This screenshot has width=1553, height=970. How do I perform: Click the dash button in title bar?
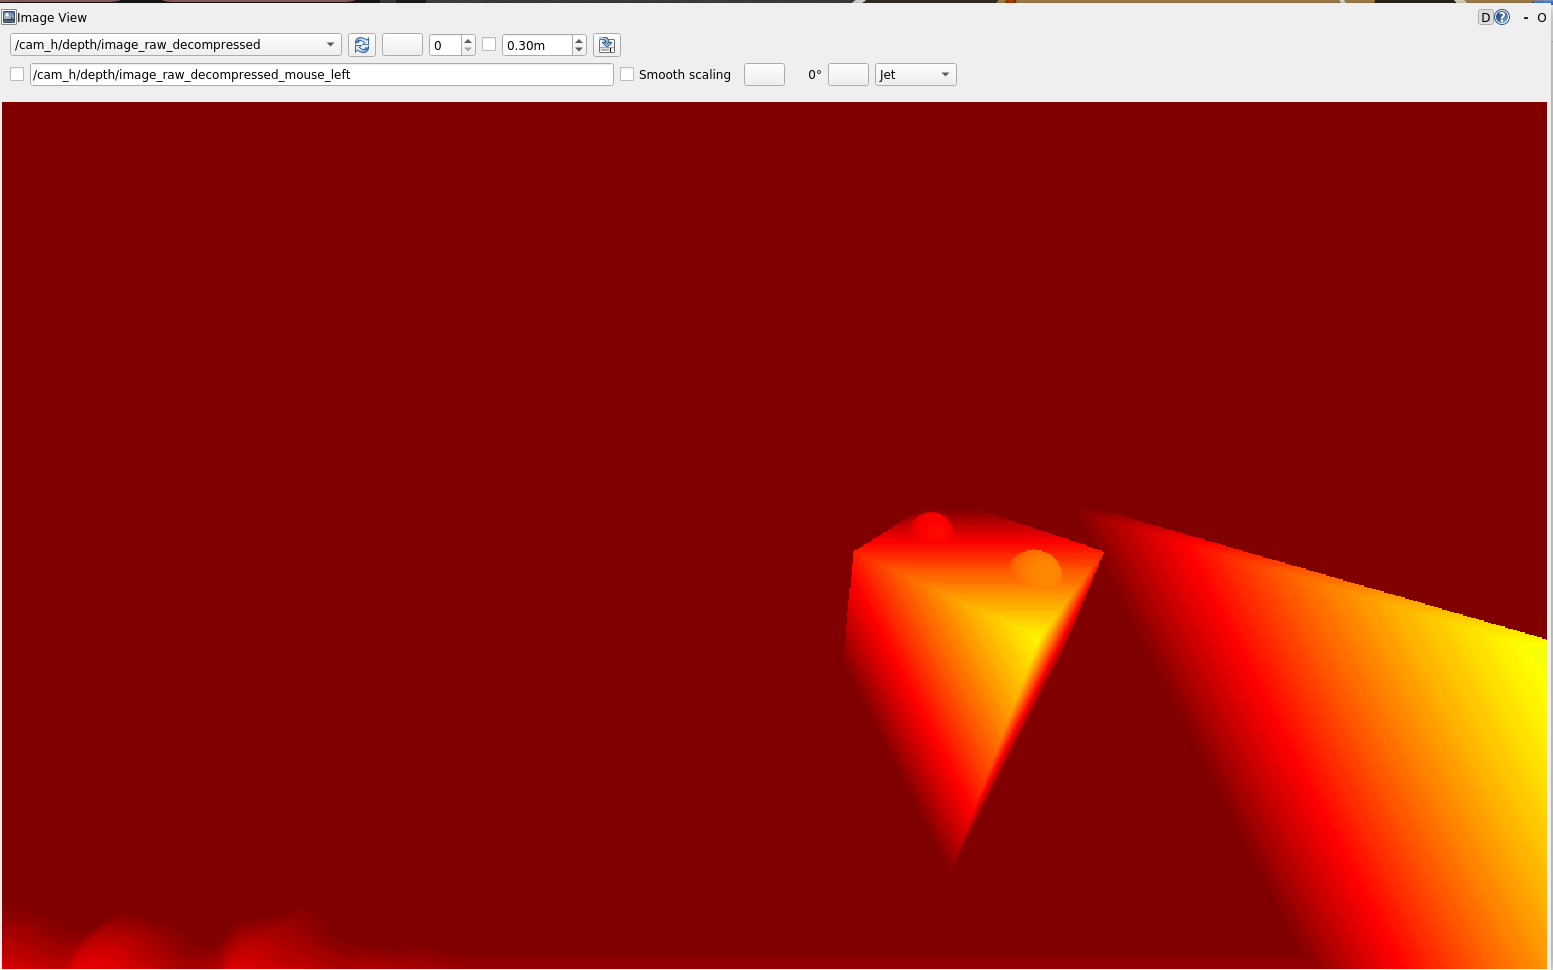1525,17
